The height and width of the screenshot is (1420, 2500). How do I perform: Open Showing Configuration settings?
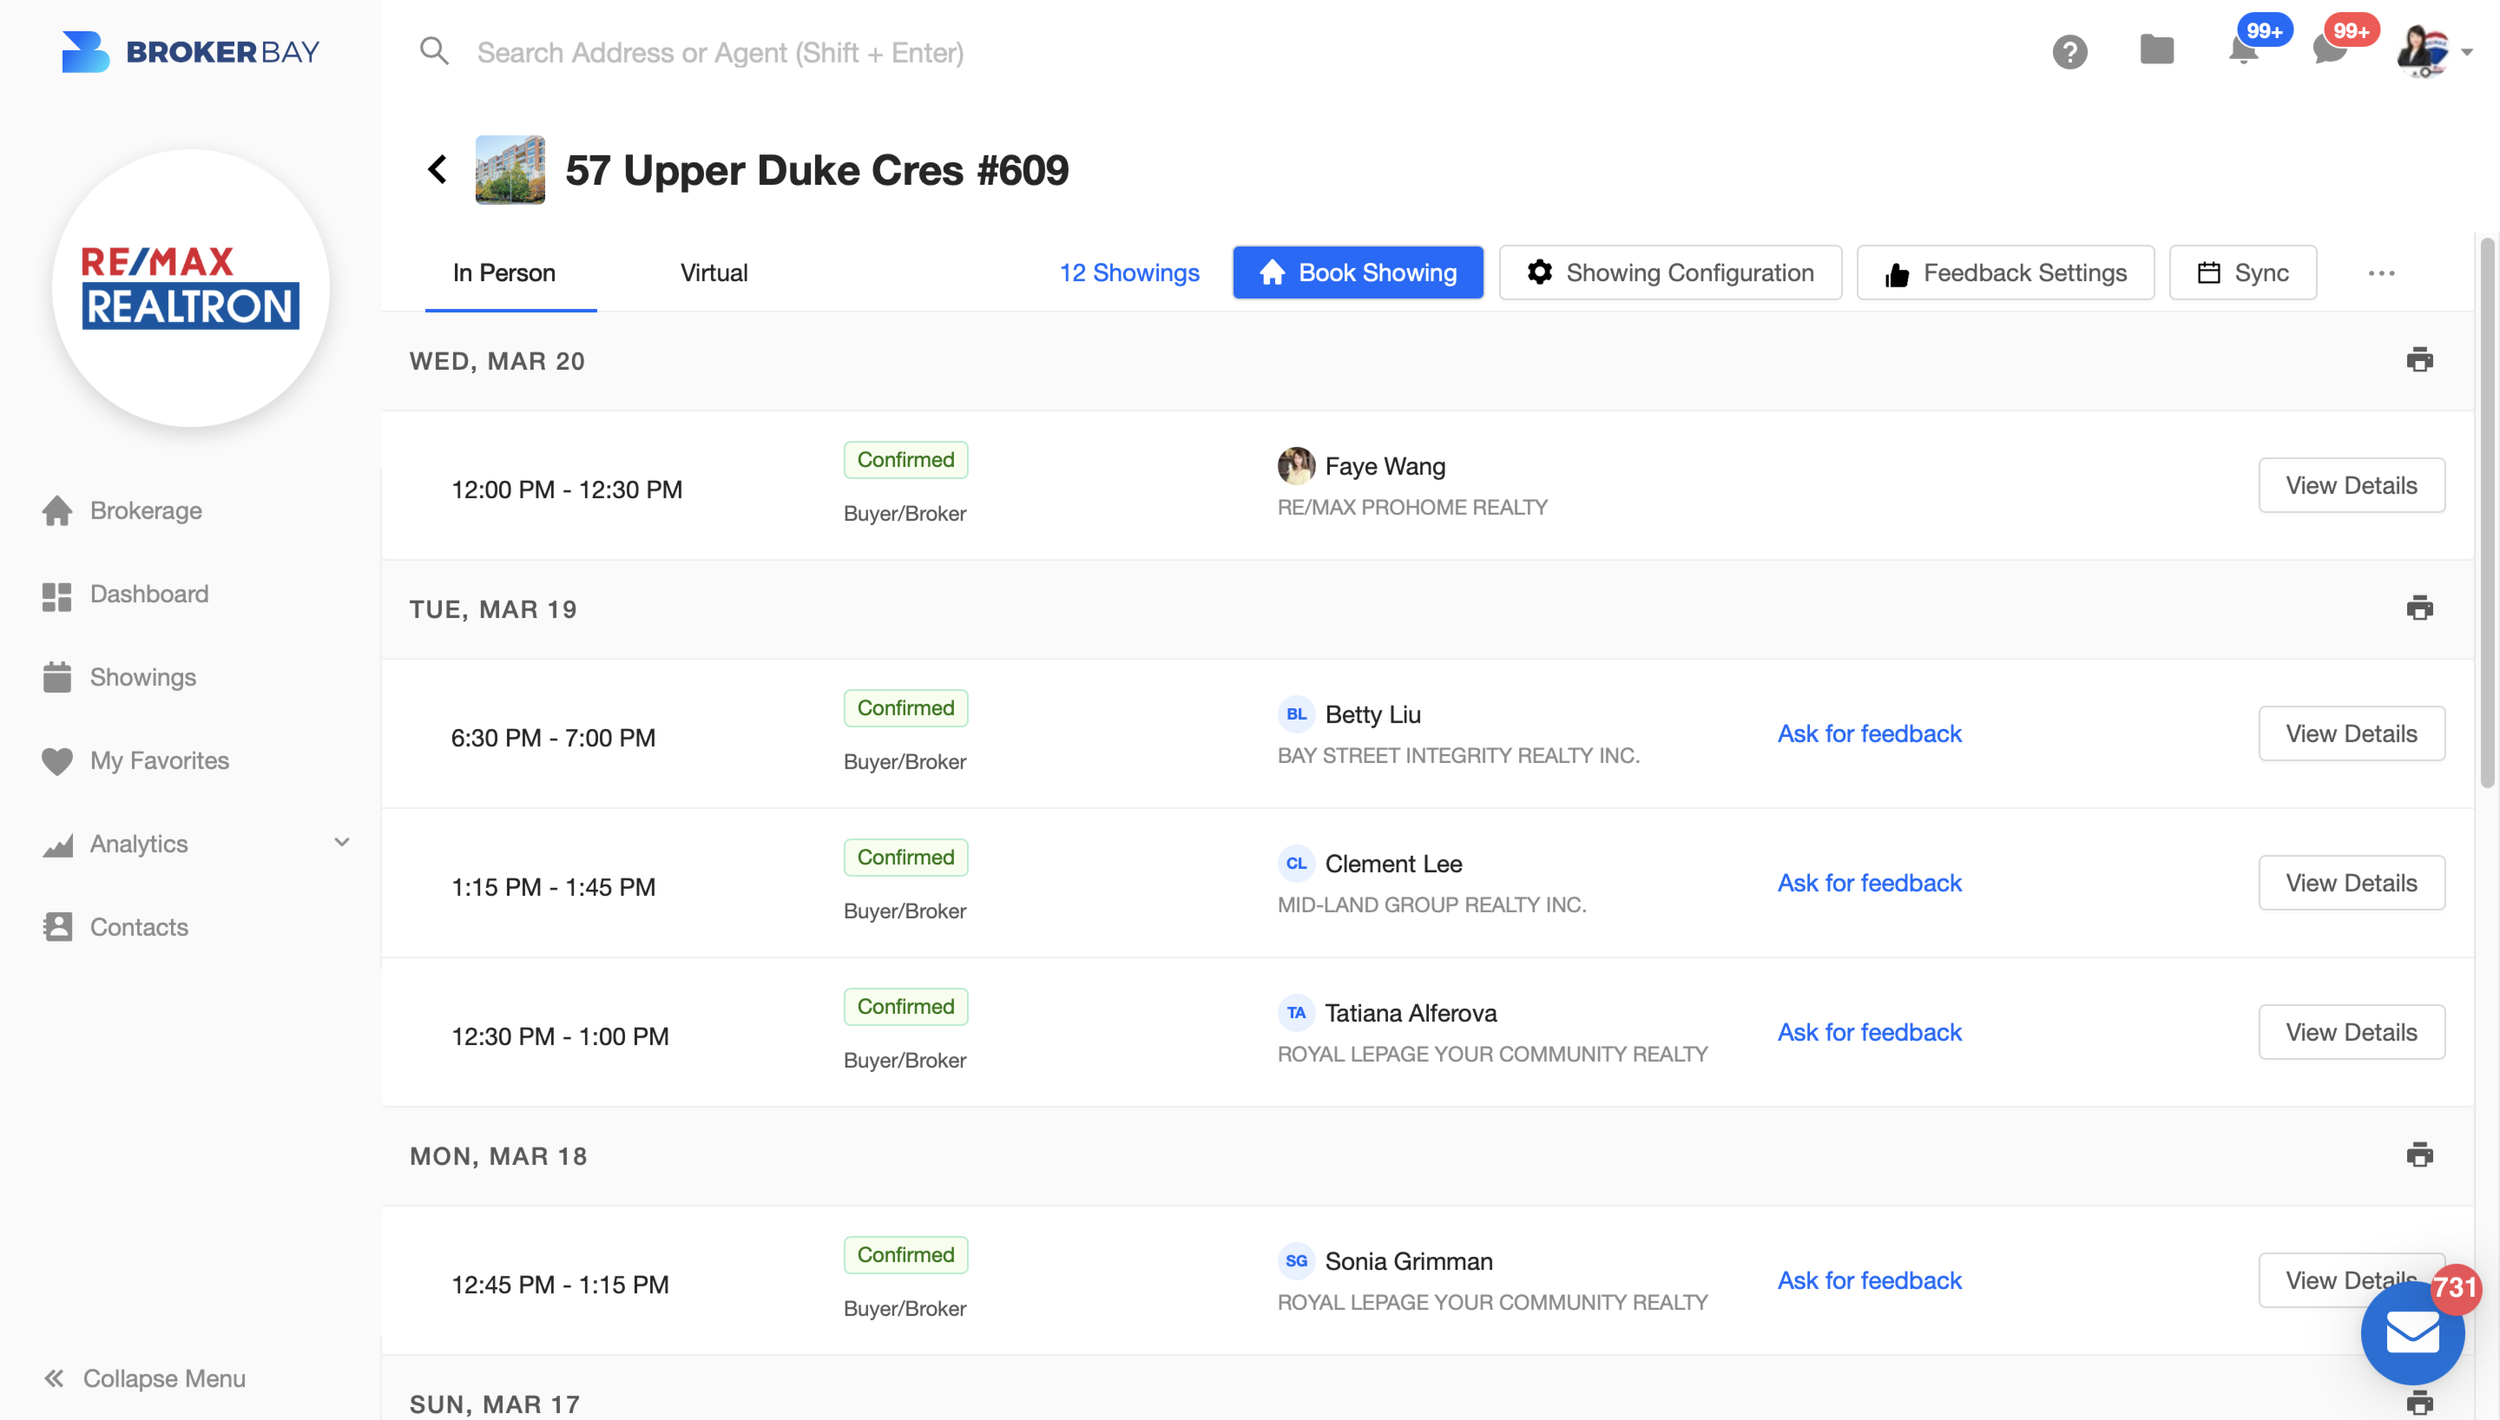coord(1669,273)
